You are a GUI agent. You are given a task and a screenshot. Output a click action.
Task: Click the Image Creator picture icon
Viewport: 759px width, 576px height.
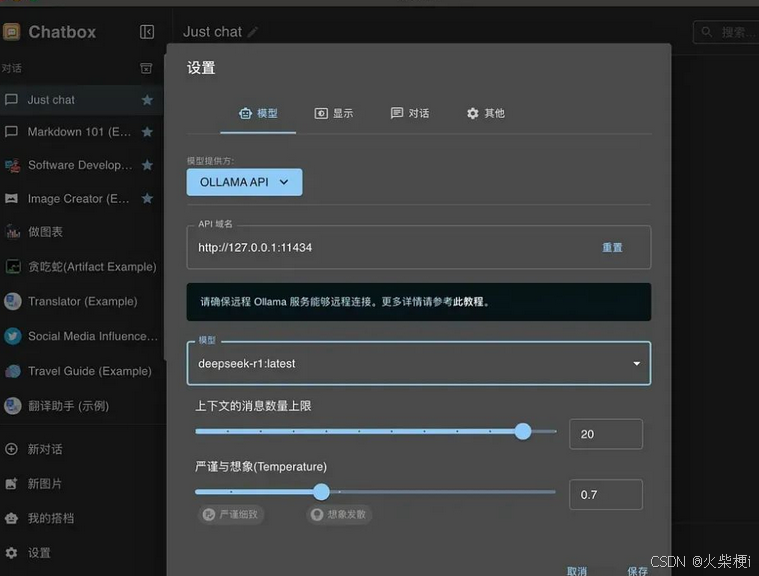[11, 198]
